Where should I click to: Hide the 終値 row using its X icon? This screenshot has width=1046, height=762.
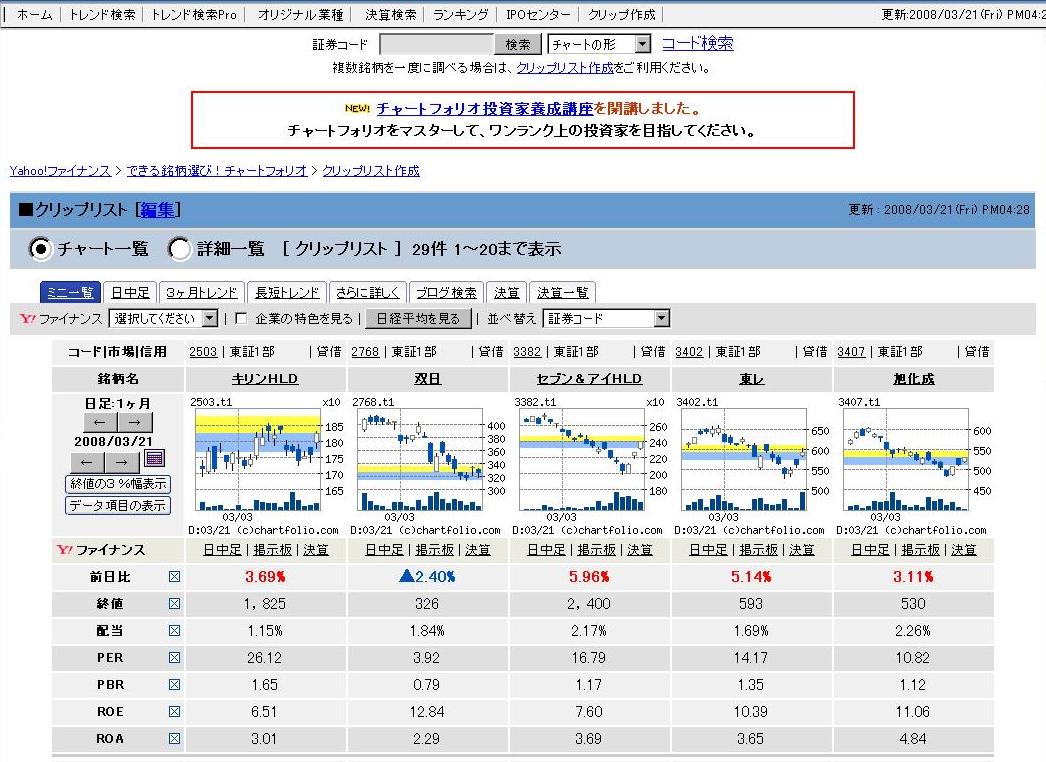175,604
